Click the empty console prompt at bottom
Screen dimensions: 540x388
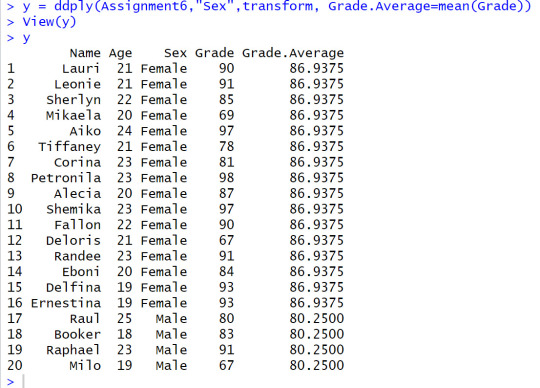(x=11, y=381)
